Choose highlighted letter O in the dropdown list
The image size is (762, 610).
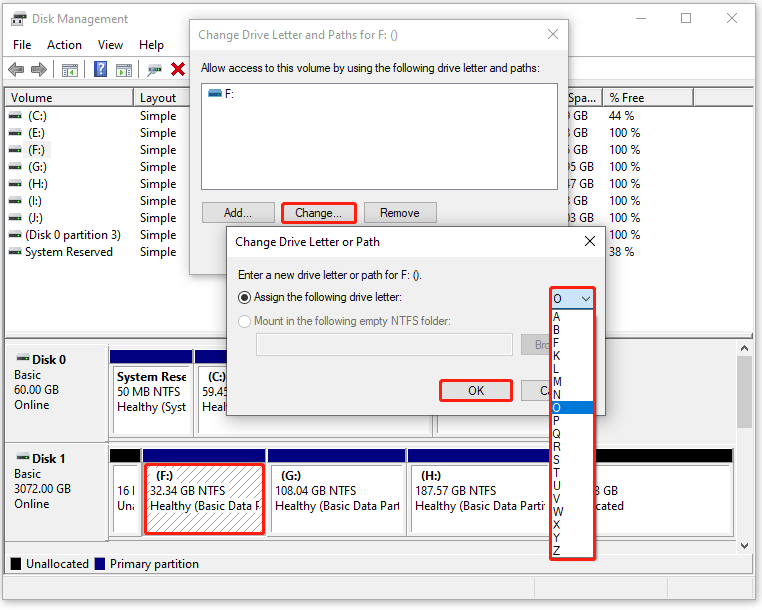click(572, 408)
